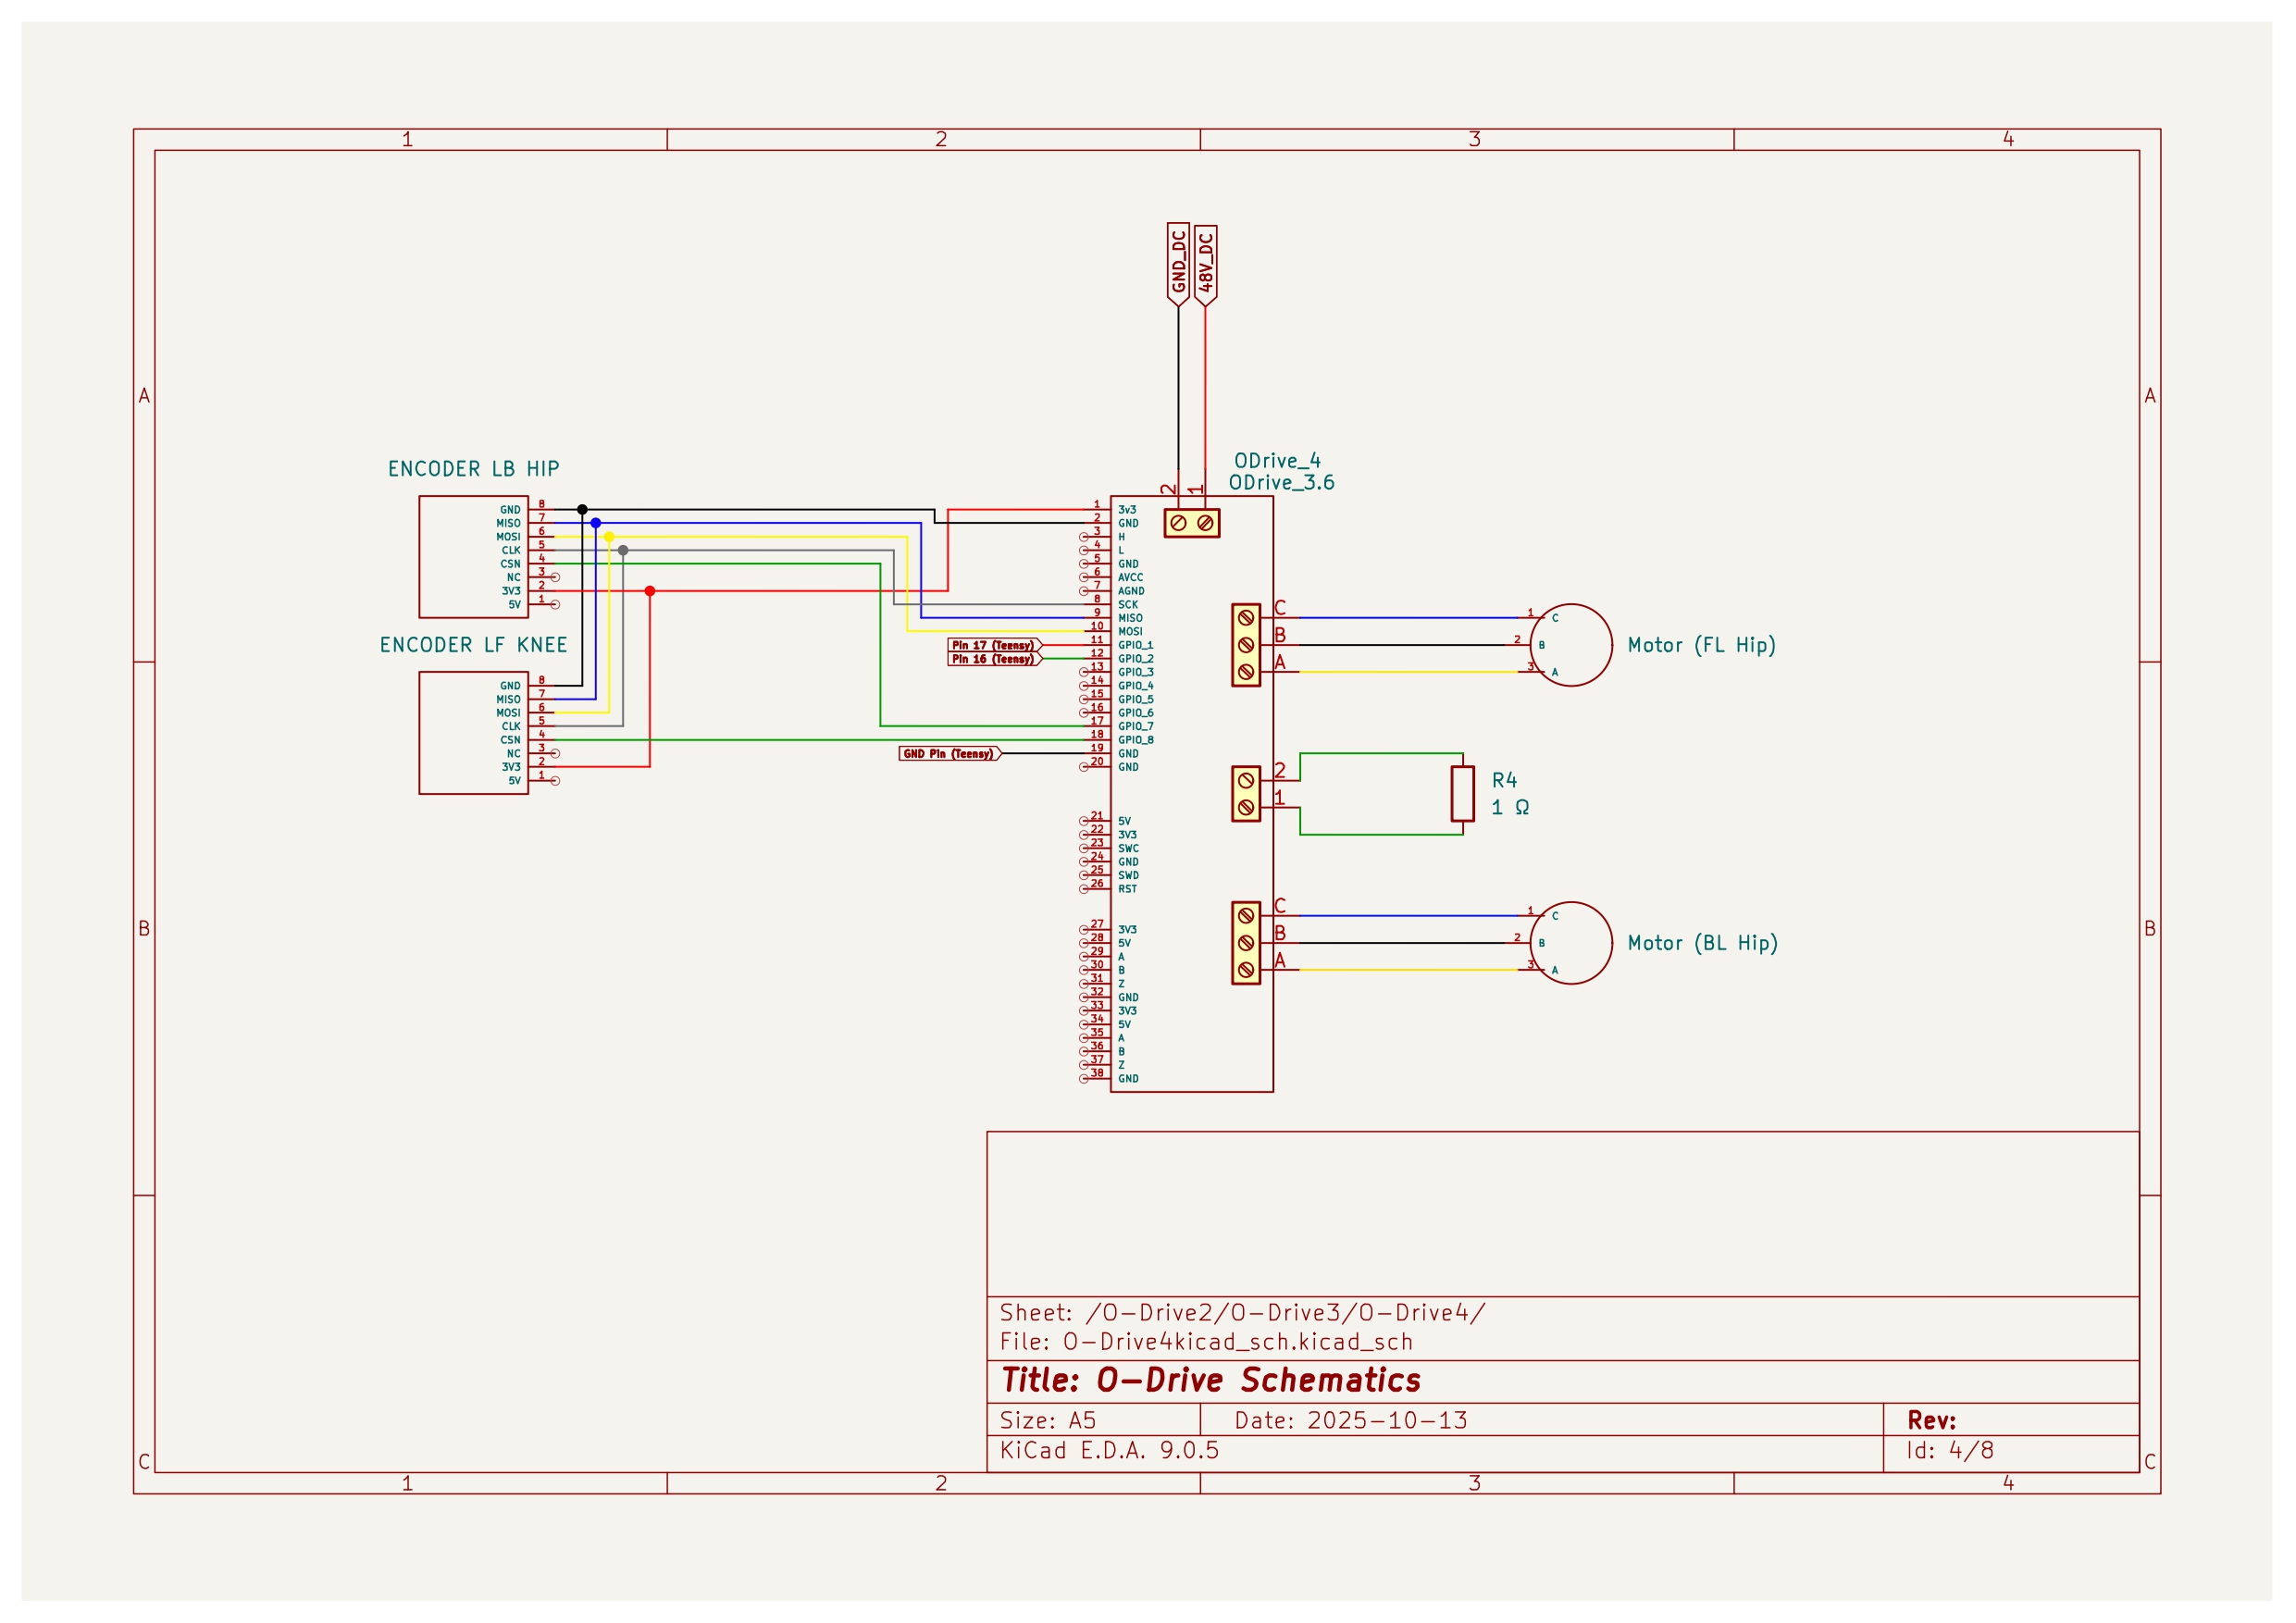Click the Motor (BL Hip) text label
Screen dimensions: 2296x1623
[1703, 943]
